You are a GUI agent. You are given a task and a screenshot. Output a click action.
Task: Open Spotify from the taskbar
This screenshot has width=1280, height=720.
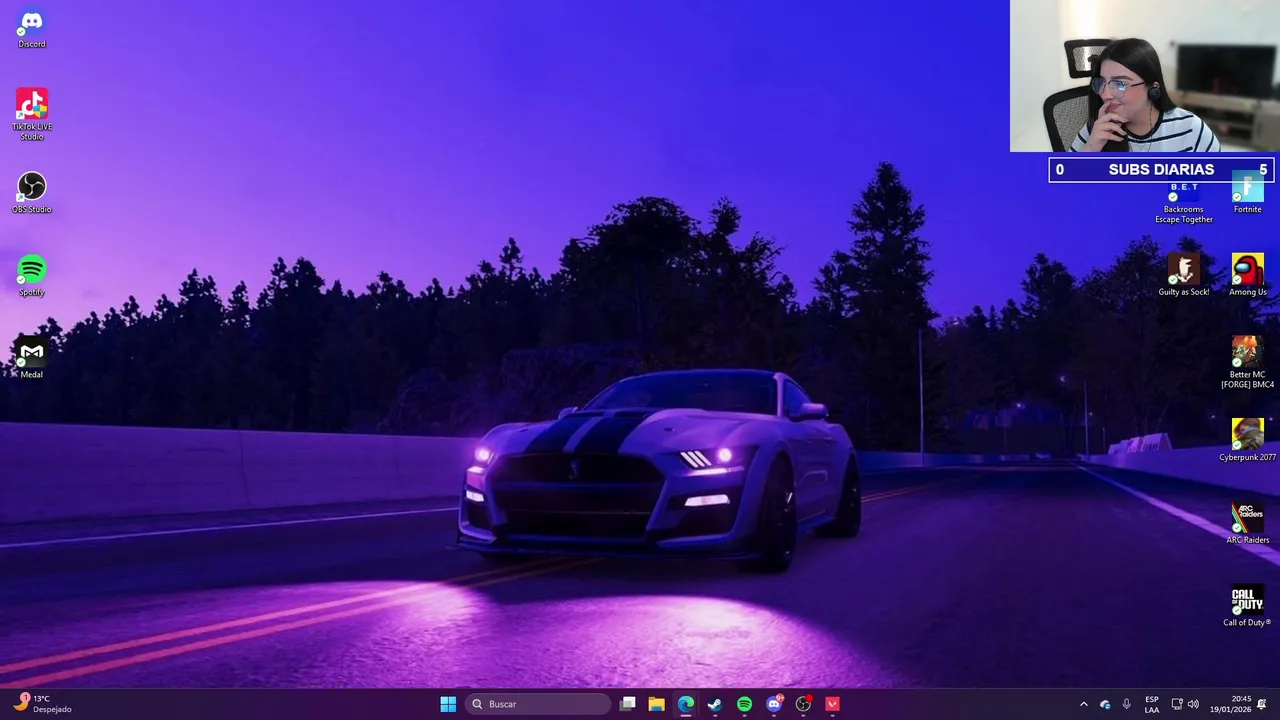[x=744, y=704]
